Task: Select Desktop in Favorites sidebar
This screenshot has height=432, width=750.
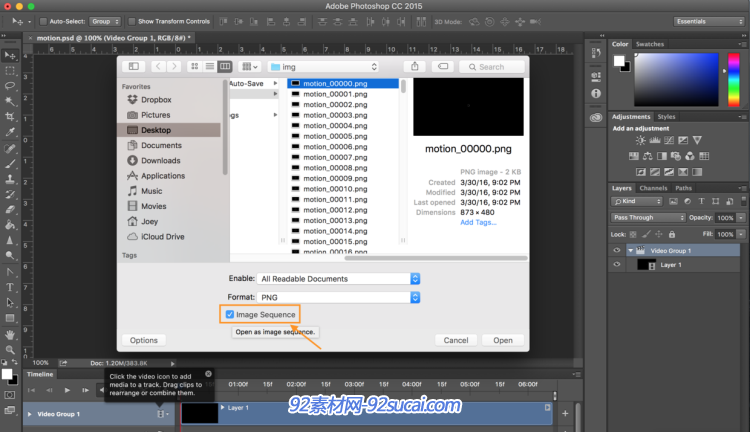Action: point(169,130)
